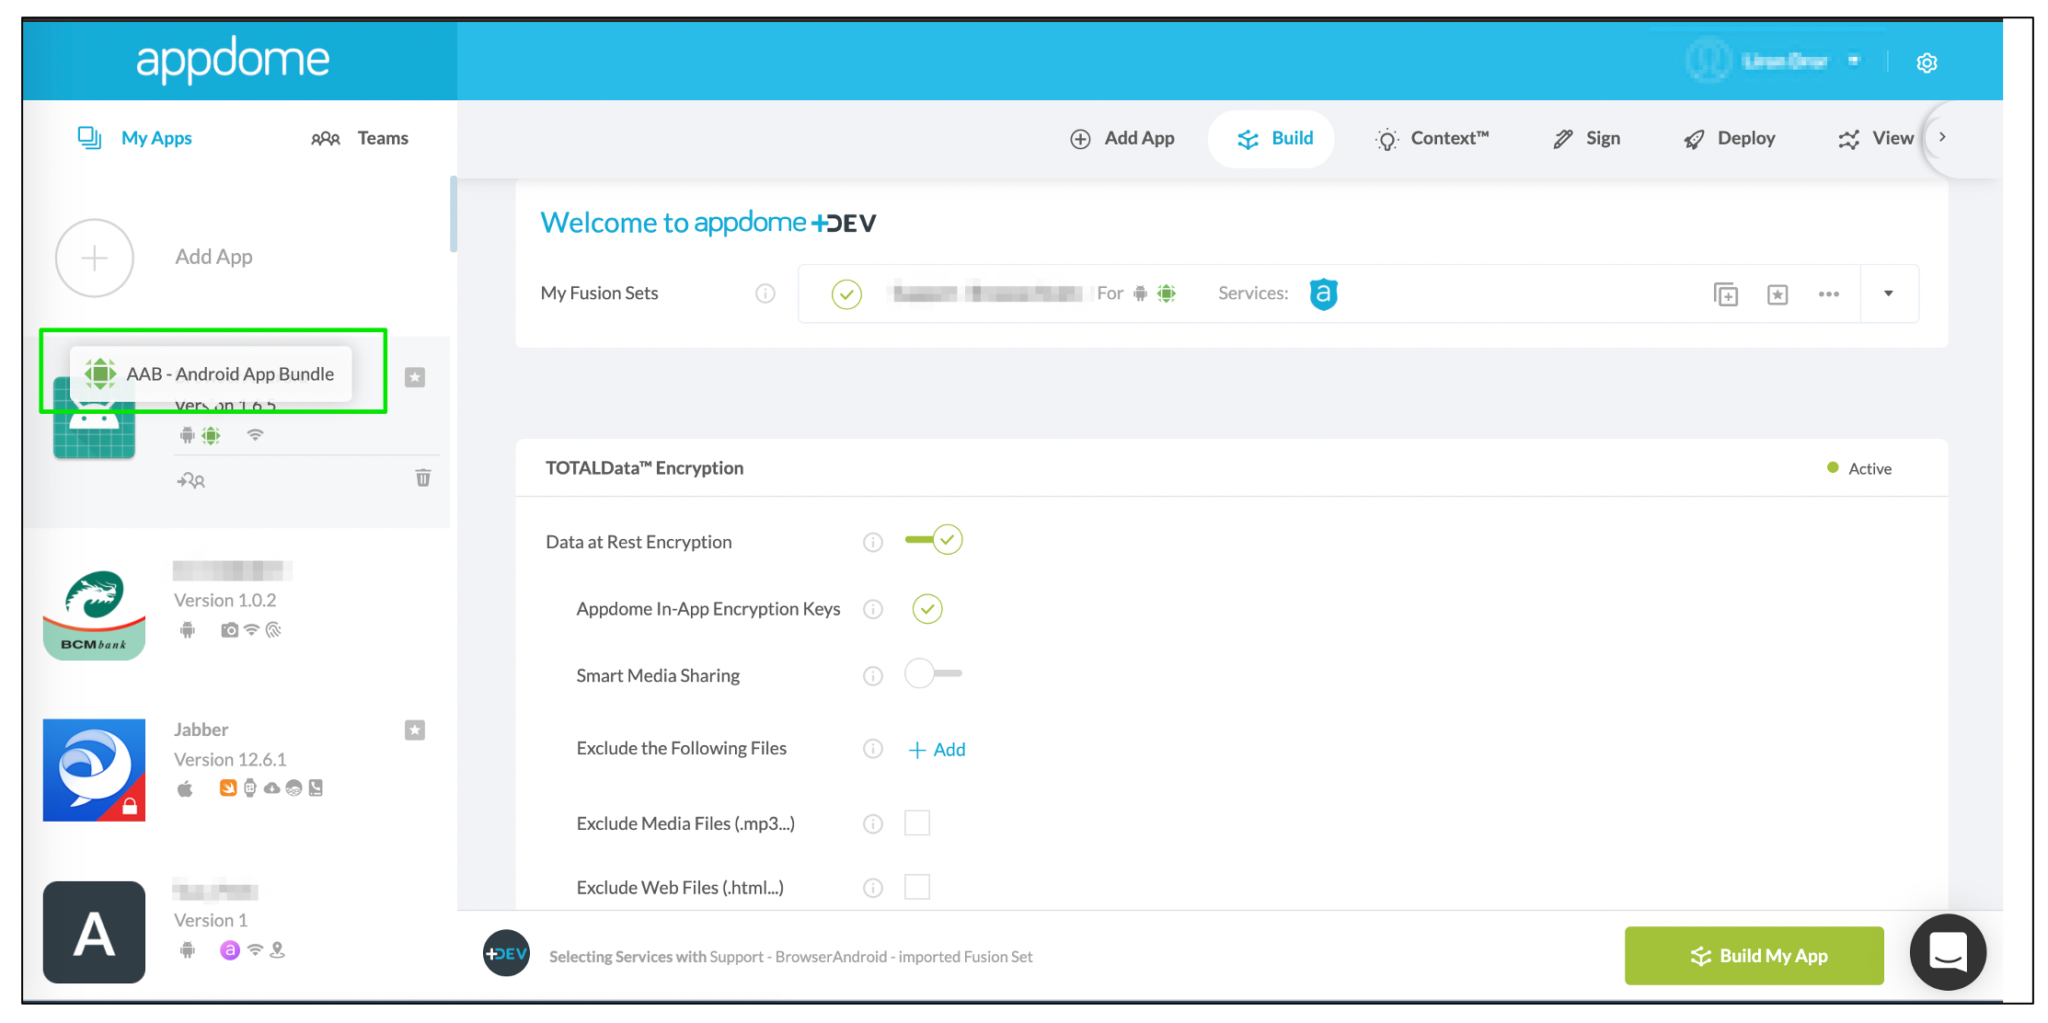Screen dimensions: 2048x1023
Task: Open the three-dot options for My Fusion Sets
Action: point(1829,293)
